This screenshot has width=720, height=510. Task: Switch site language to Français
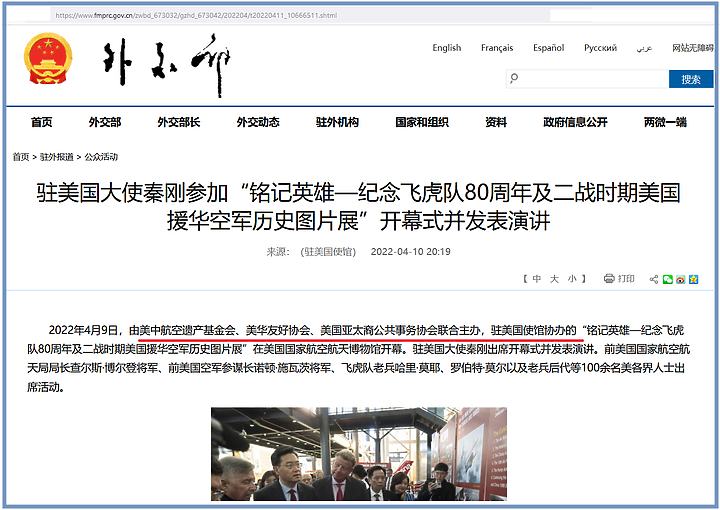pos(497,48)
